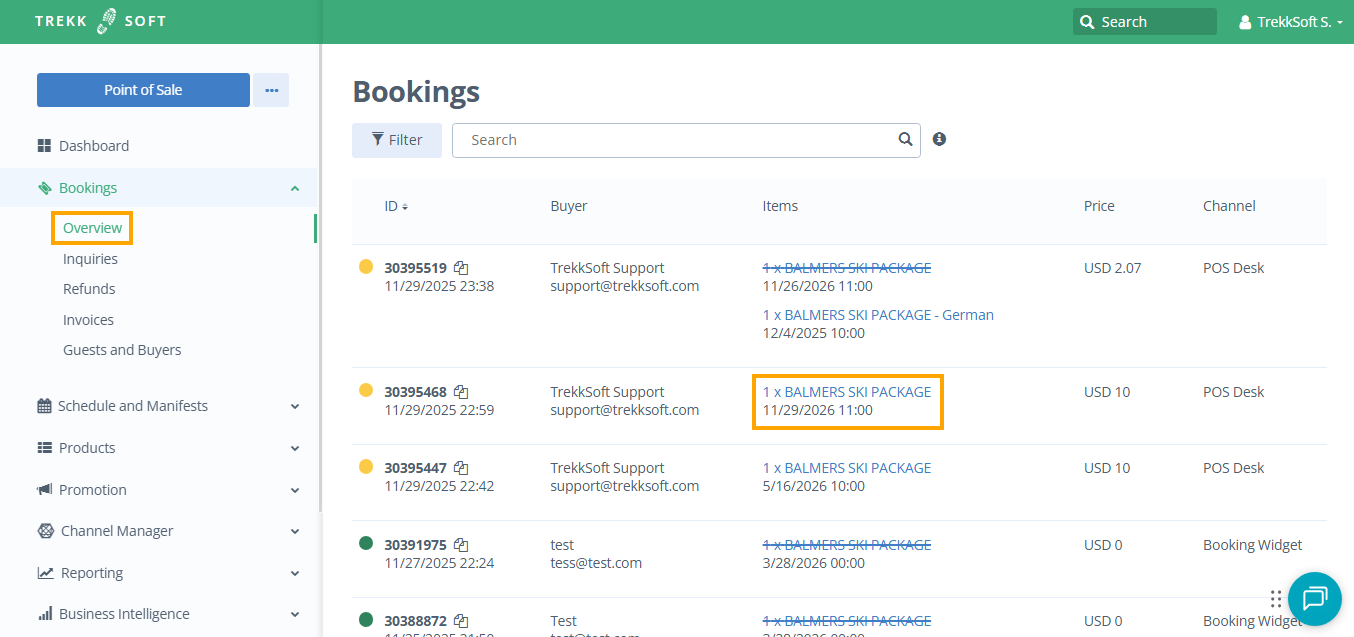Open the live chat widget
This screenshot has width=1354, height=637.
1314,598
